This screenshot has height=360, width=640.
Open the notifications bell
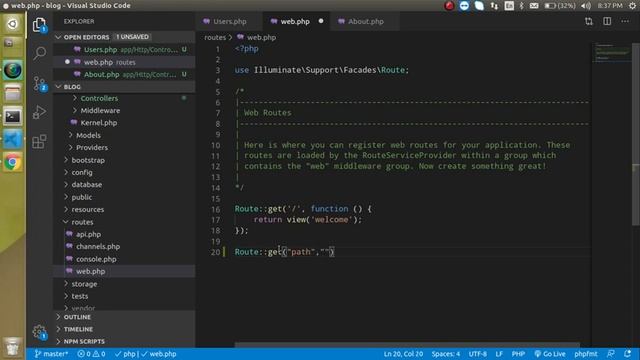click(628, 354)
